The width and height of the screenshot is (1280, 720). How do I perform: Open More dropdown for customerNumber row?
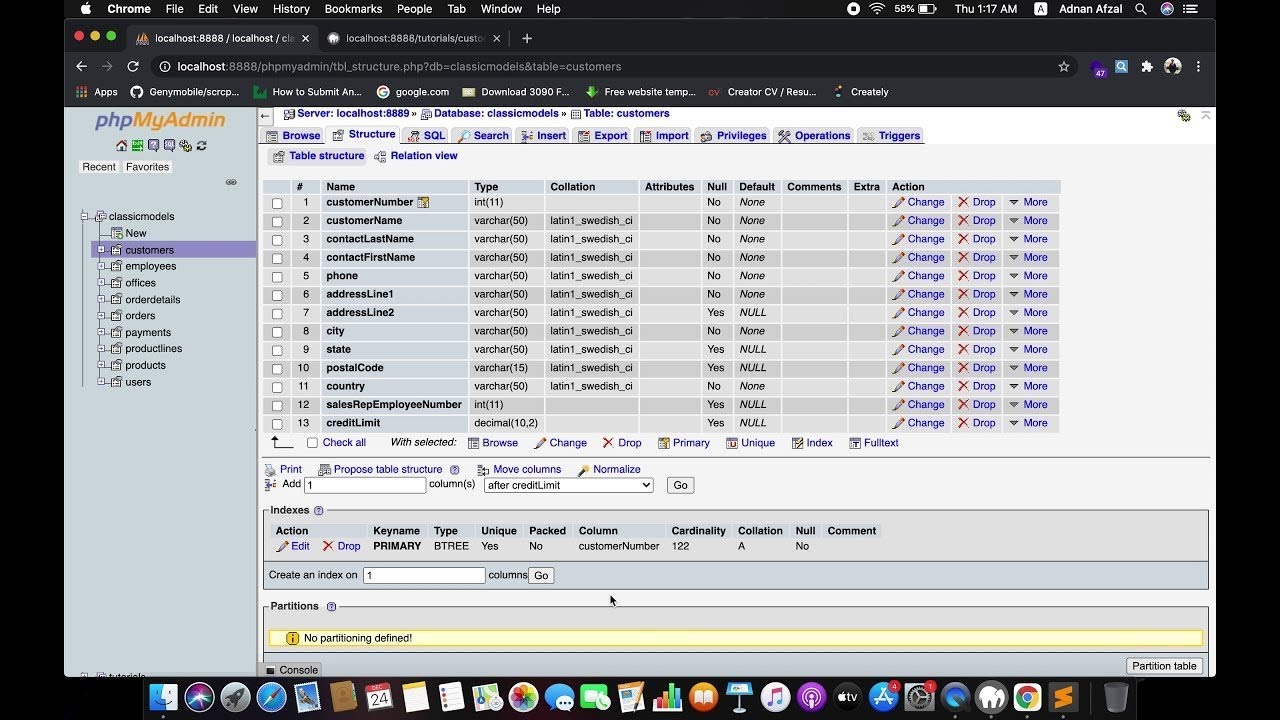click(x=1028, y=202)
